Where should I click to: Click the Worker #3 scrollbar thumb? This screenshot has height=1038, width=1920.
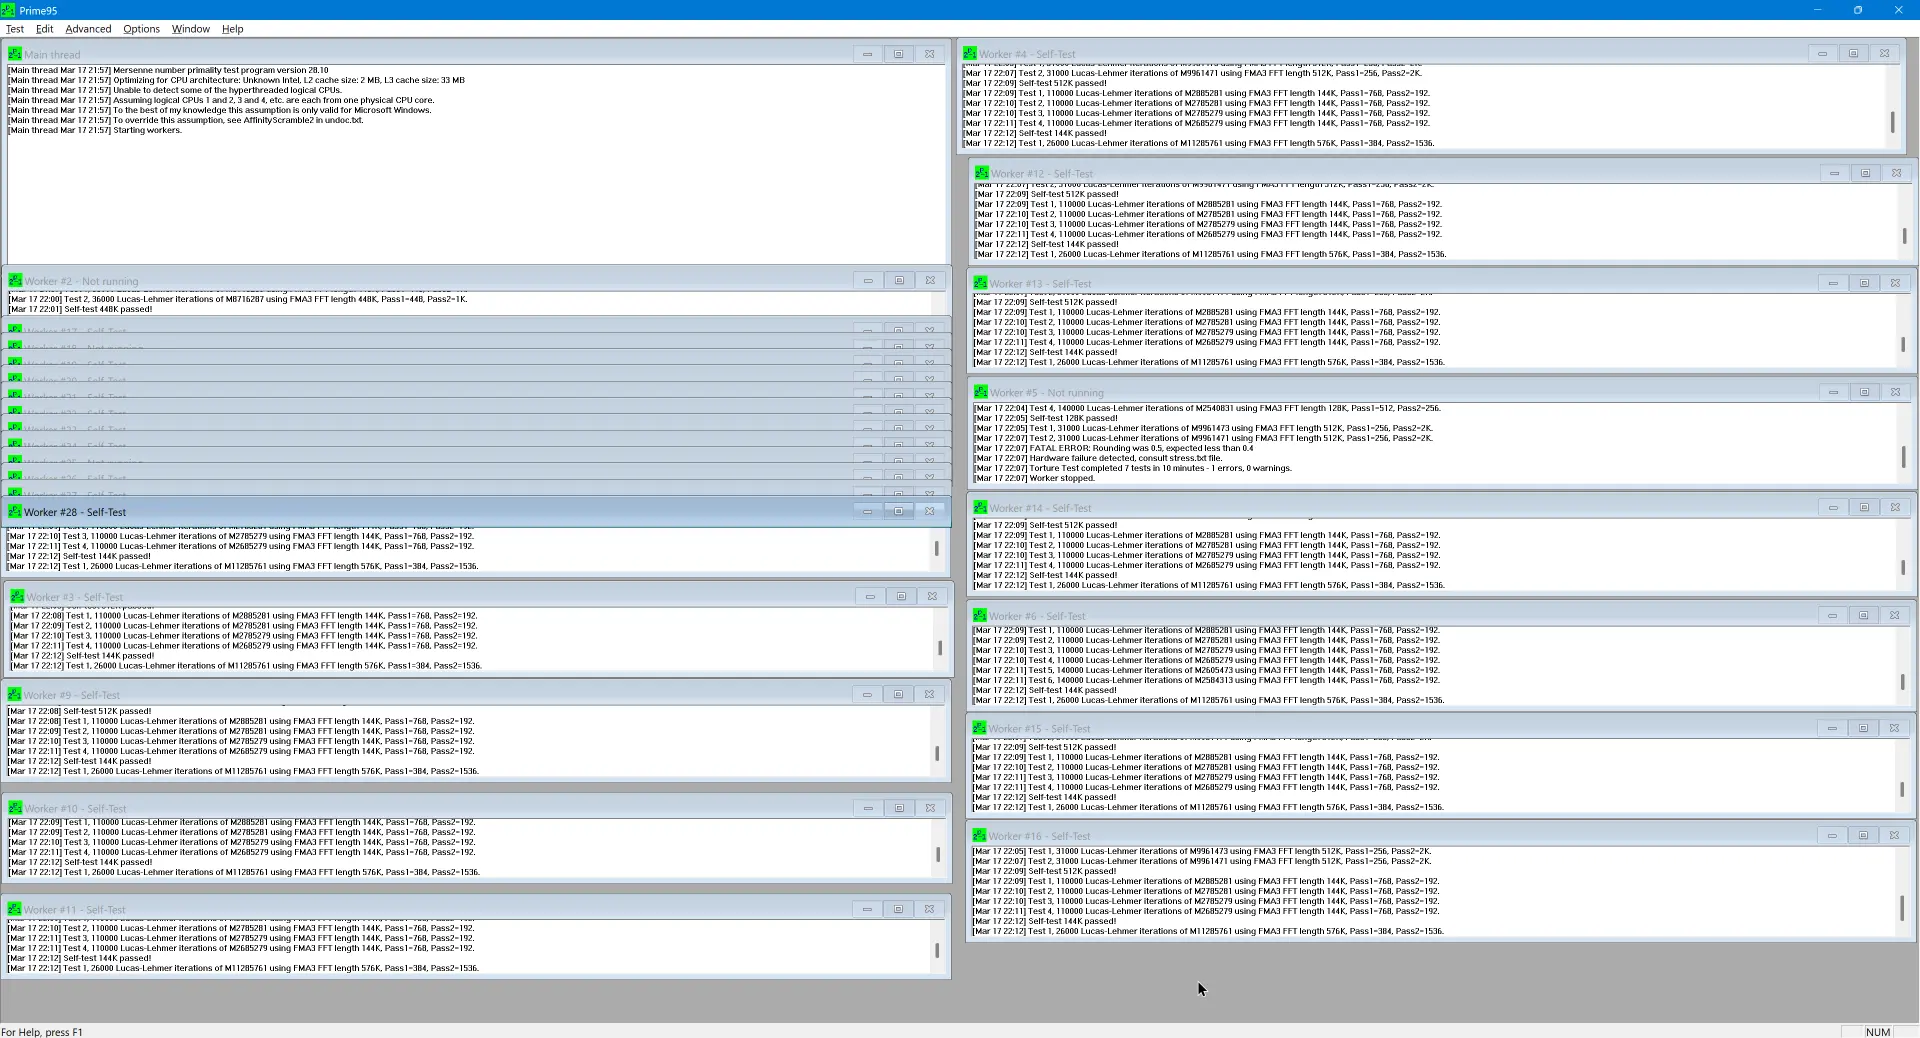940,648
